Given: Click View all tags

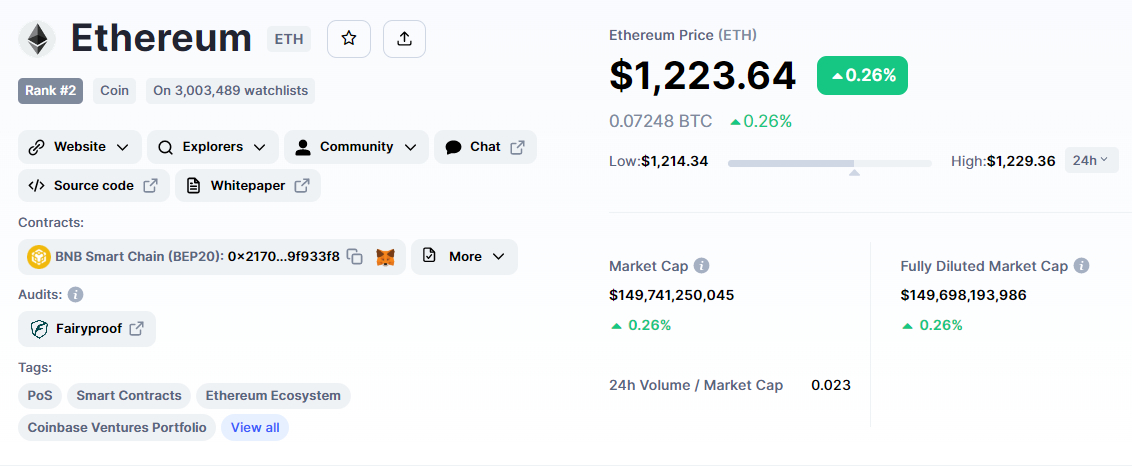Looking at the screenshot, I should coord(255,428).
